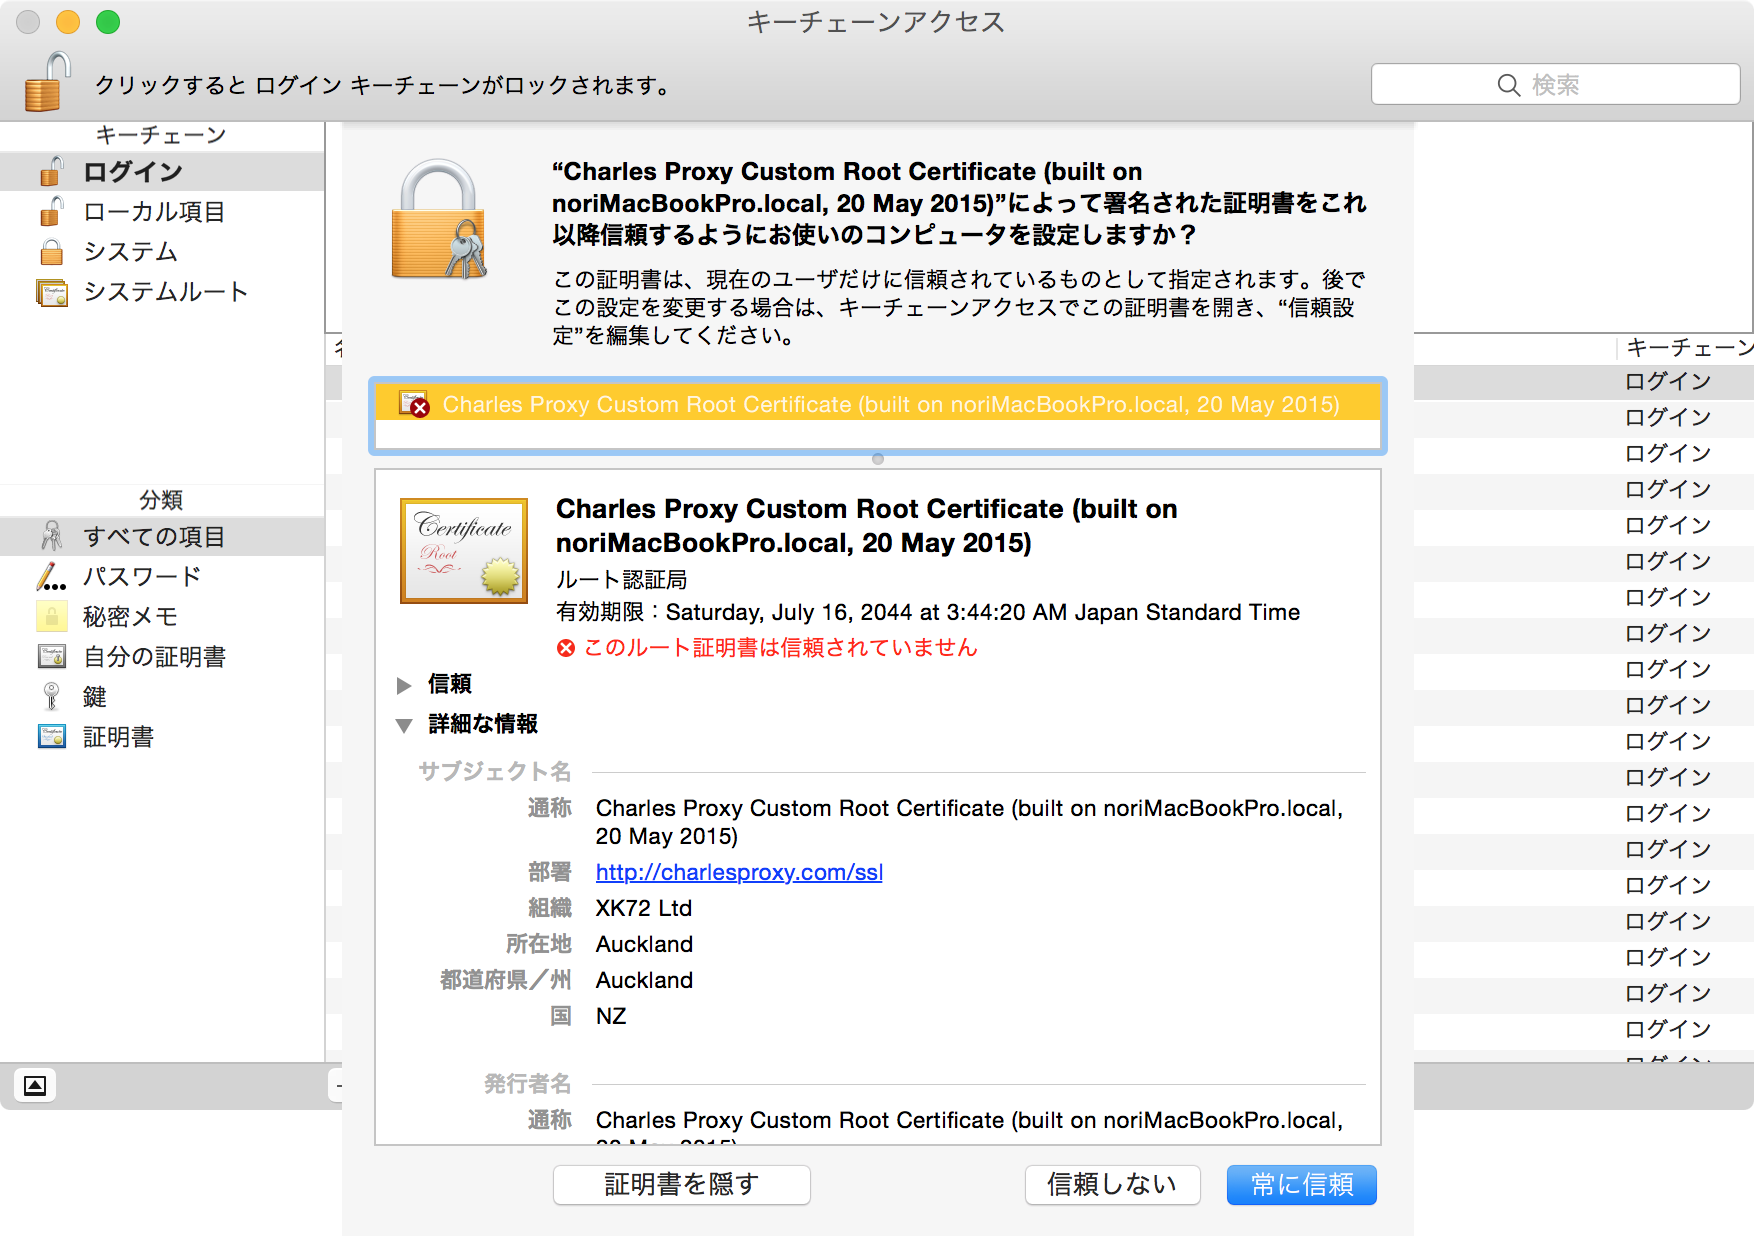Click the magnifying glass search icon
The height and width of the screenshot is (1236, 1754).
coord(1509,86)
